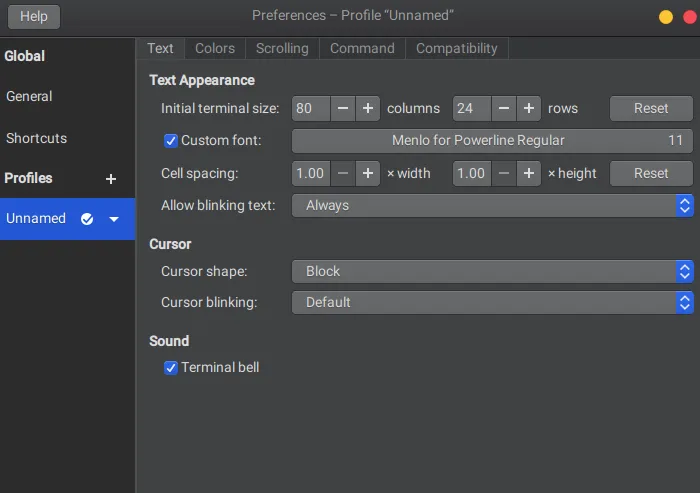Increase columns with the plus button
The width and height of the screenshot is (700, 493).
[x=368, y=108]
